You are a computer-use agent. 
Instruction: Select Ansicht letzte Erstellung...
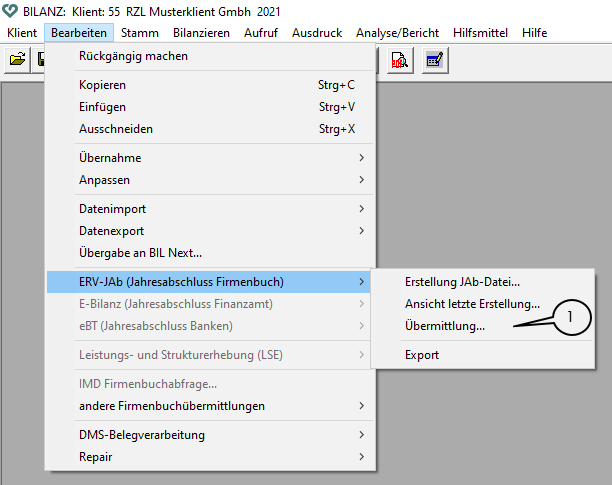click(472, 304)
